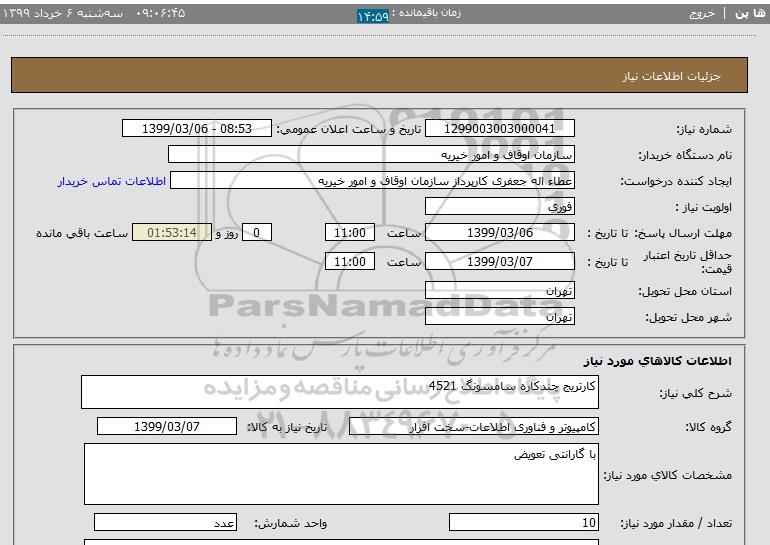Click the label تاریخ نیاز به کالا

coord(287,427)
